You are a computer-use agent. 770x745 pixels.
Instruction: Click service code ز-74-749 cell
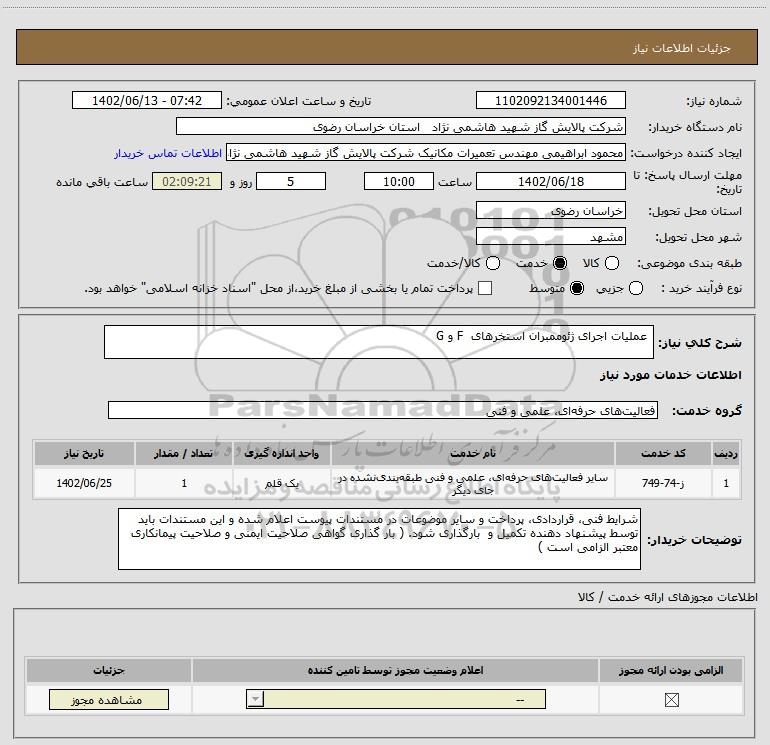tap(663, 483)
